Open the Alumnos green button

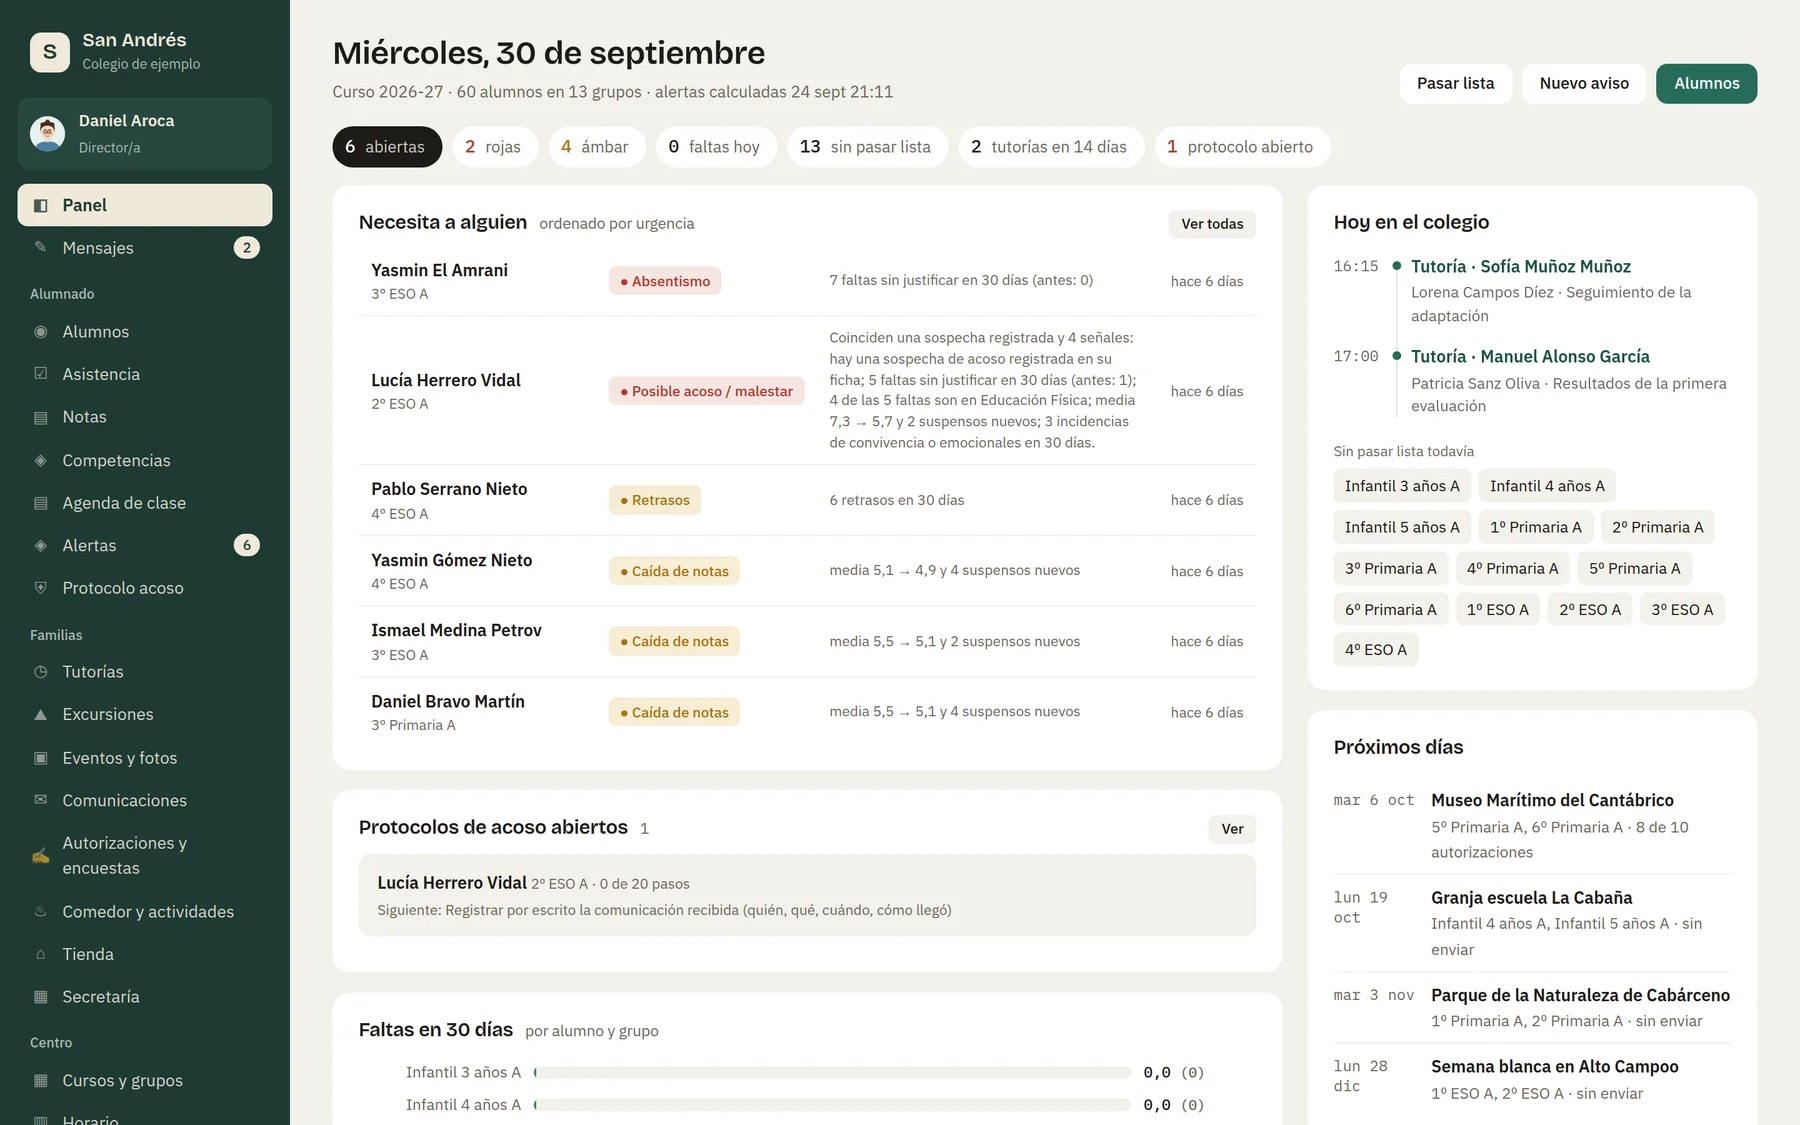[x=1706, y=84]
